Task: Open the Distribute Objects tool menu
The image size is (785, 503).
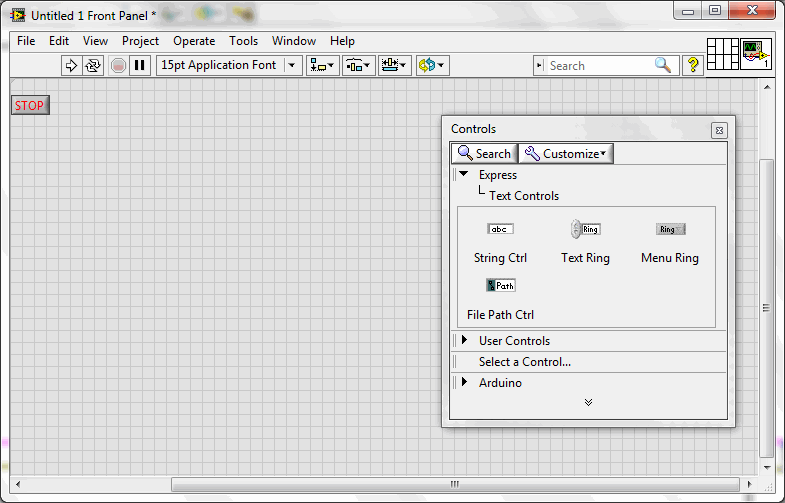Action: (358, 66)
